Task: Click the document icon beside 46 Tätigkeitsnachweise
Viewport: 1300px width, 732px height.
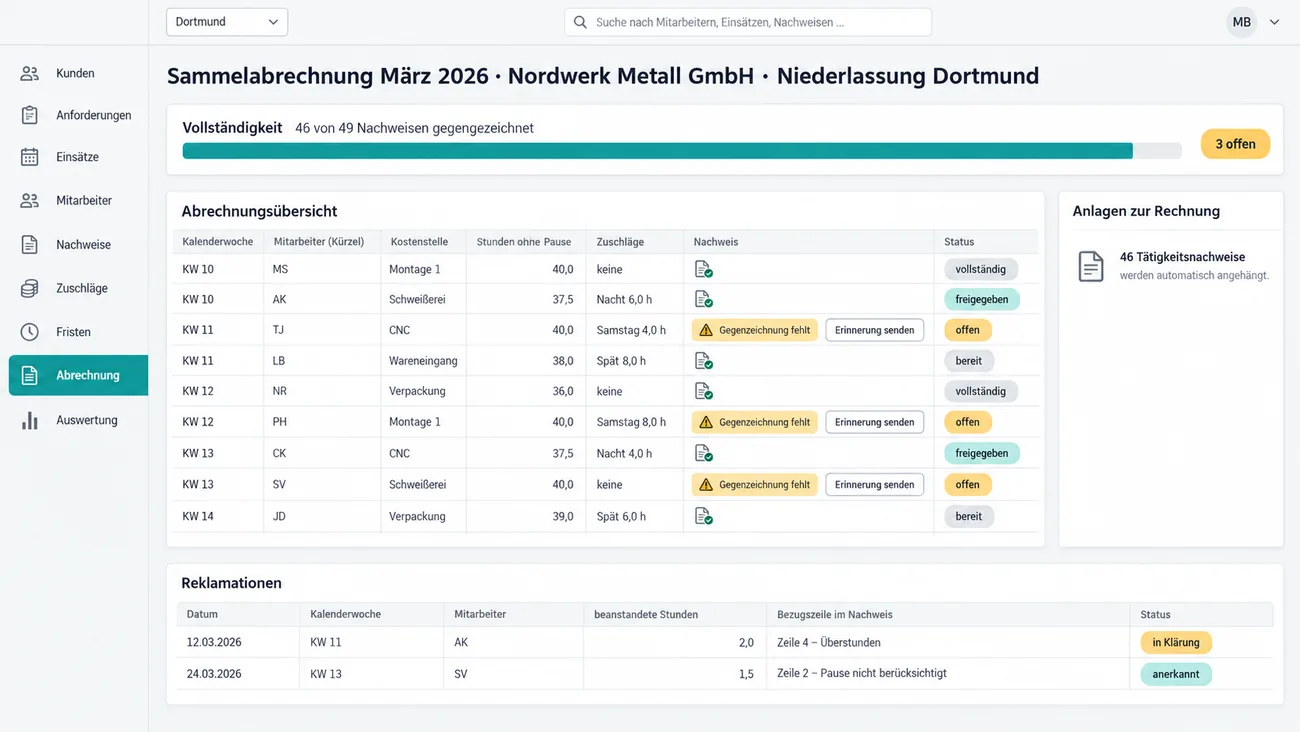Action: point(1091,266)
